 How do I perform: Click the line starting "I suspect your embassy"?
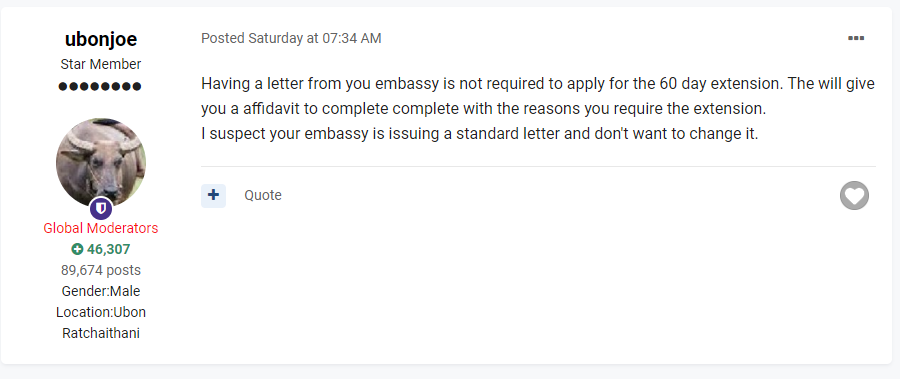click(480, 134)
